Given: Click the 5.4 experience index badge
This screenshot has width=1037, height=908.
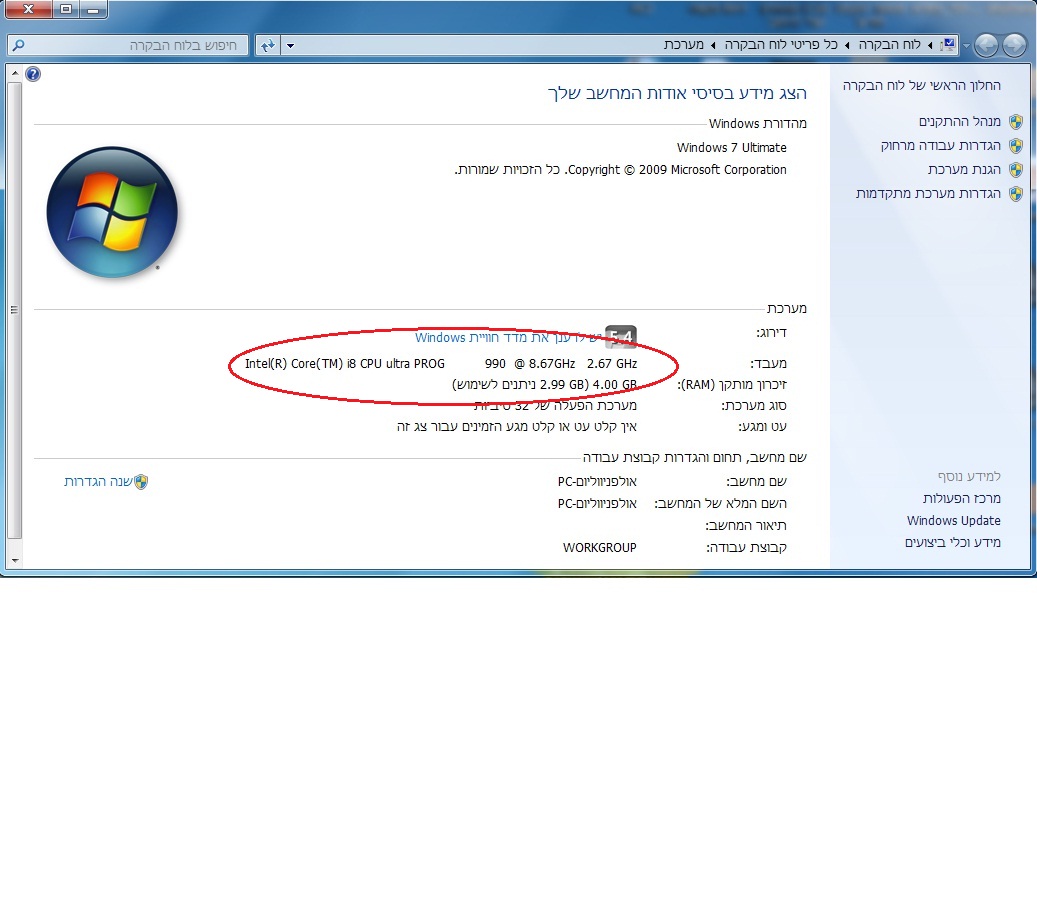Looking at the screenshot, I should click(x=621, y=337).
